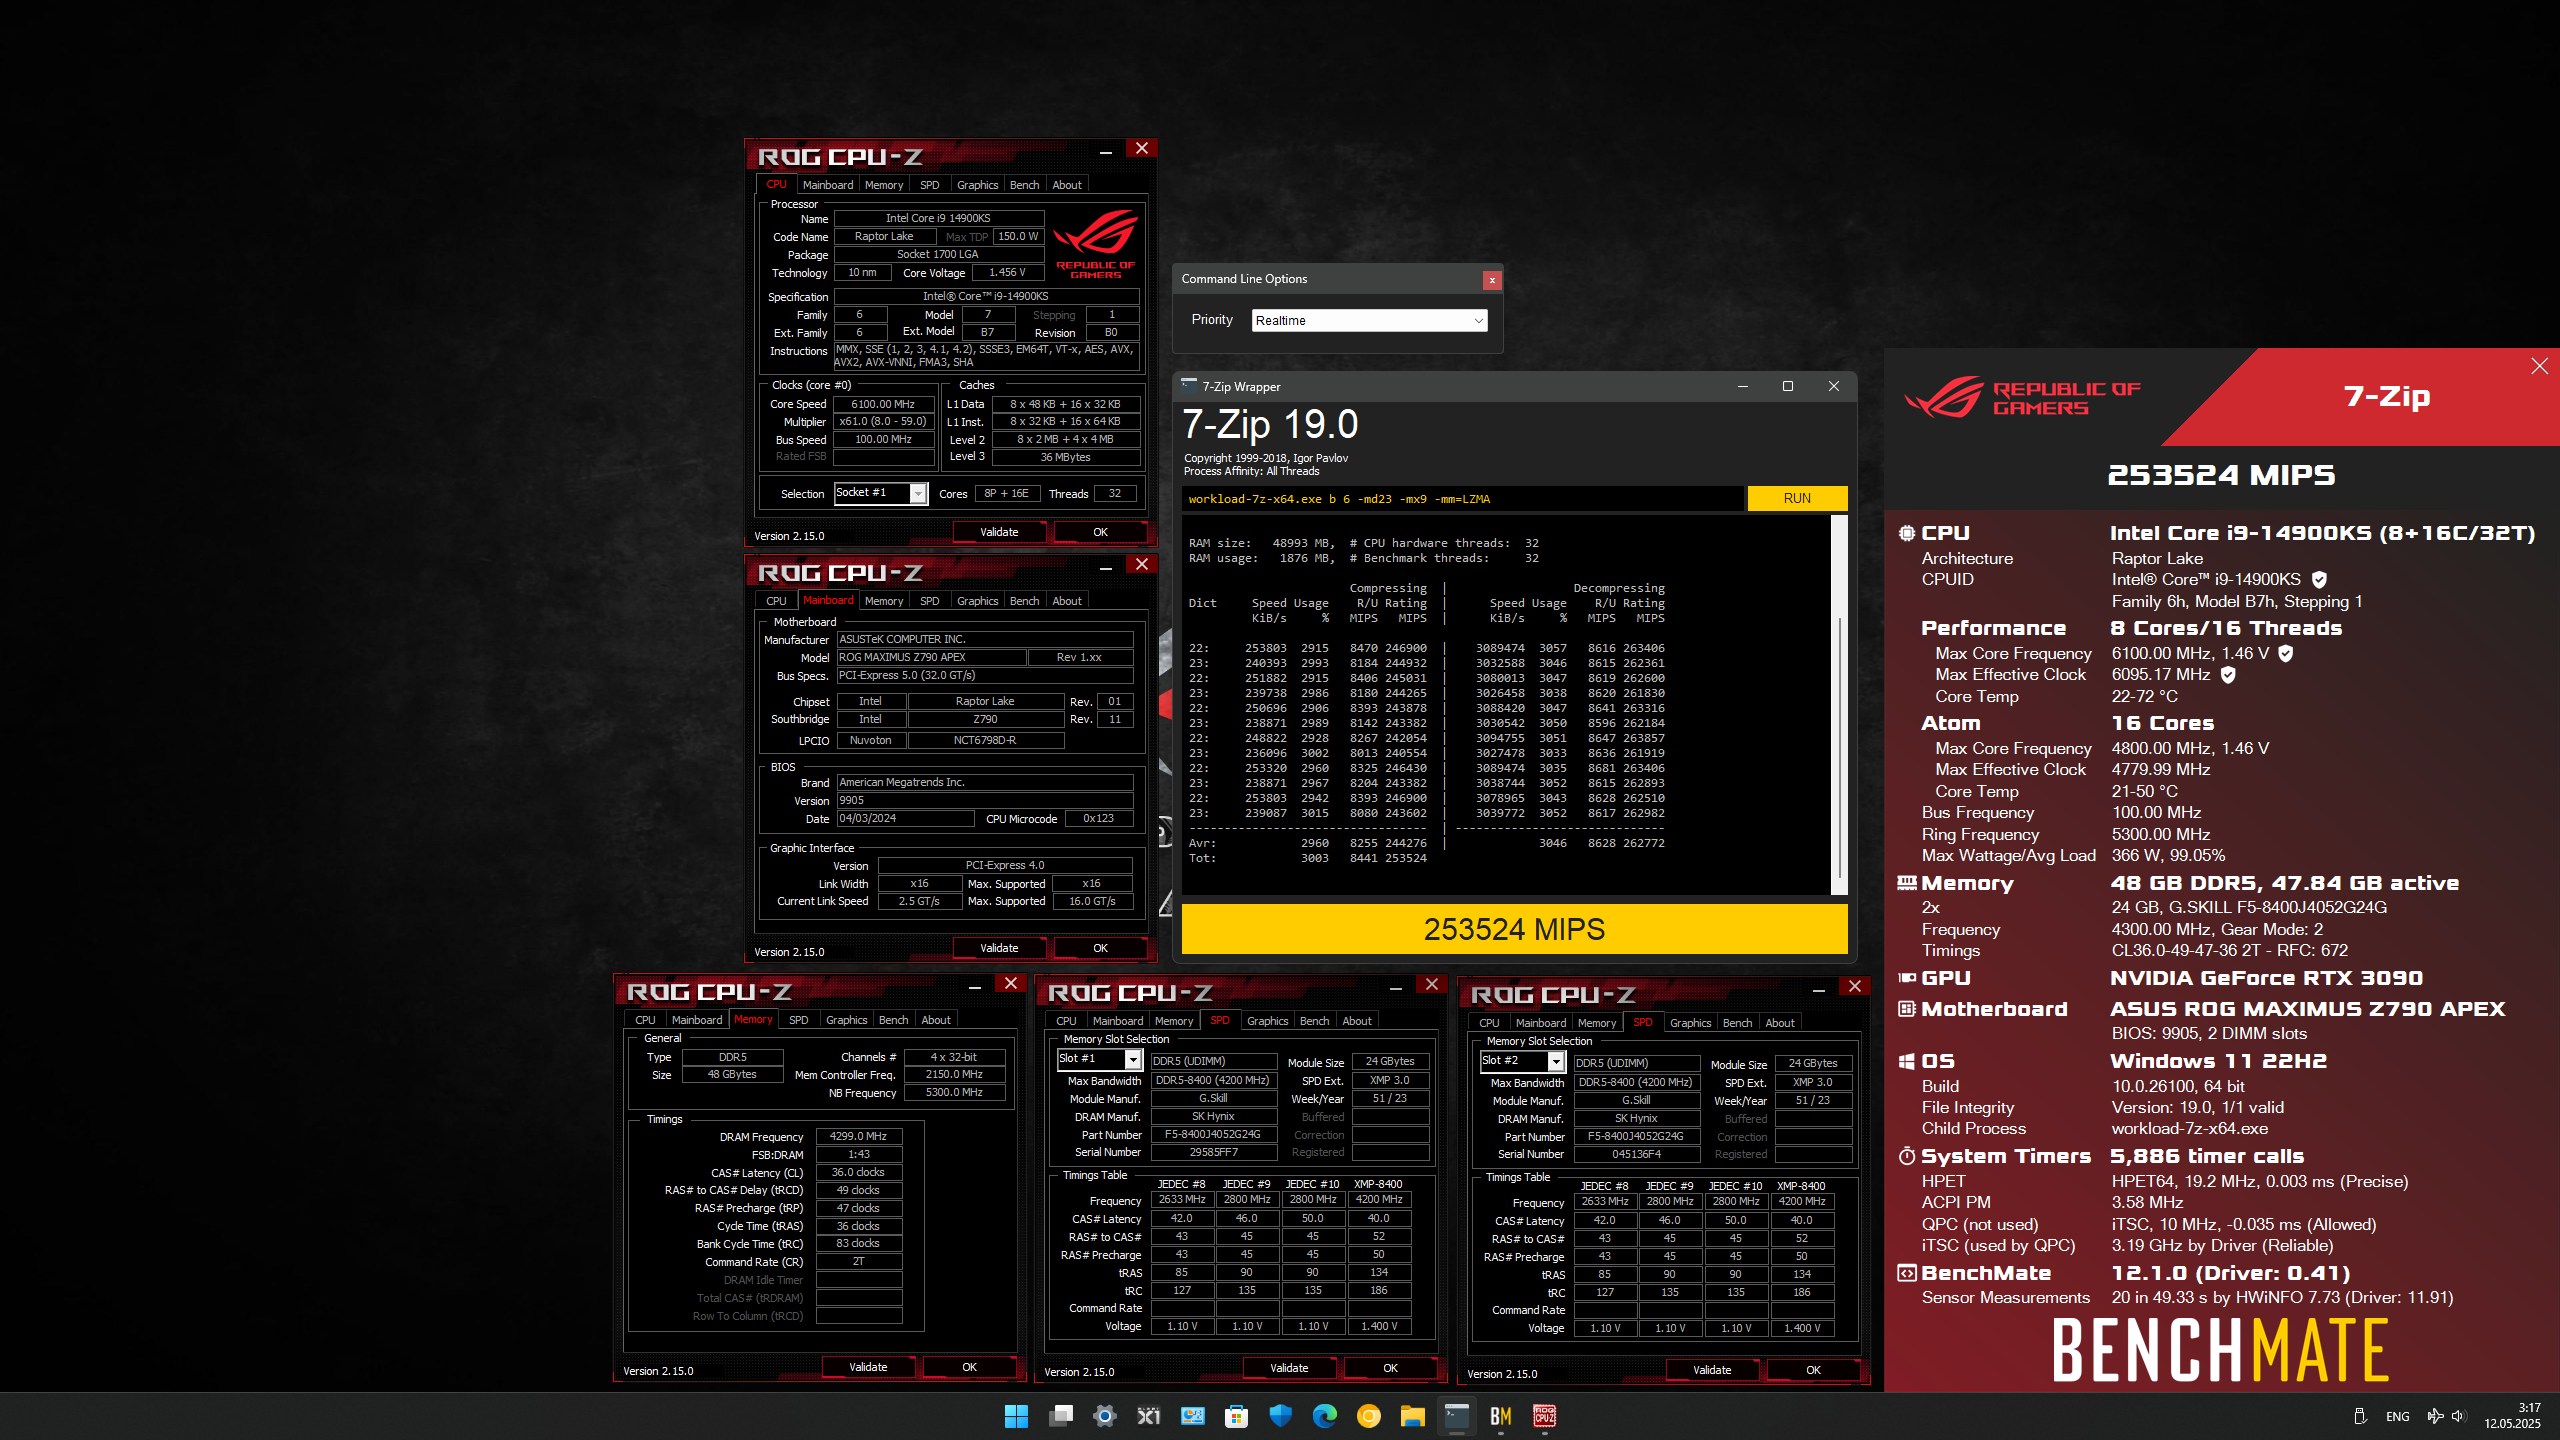Open Microsoft Store from the taskbar
This screenshot has width=2560, height=1440.
[x=1236, y=1416]
